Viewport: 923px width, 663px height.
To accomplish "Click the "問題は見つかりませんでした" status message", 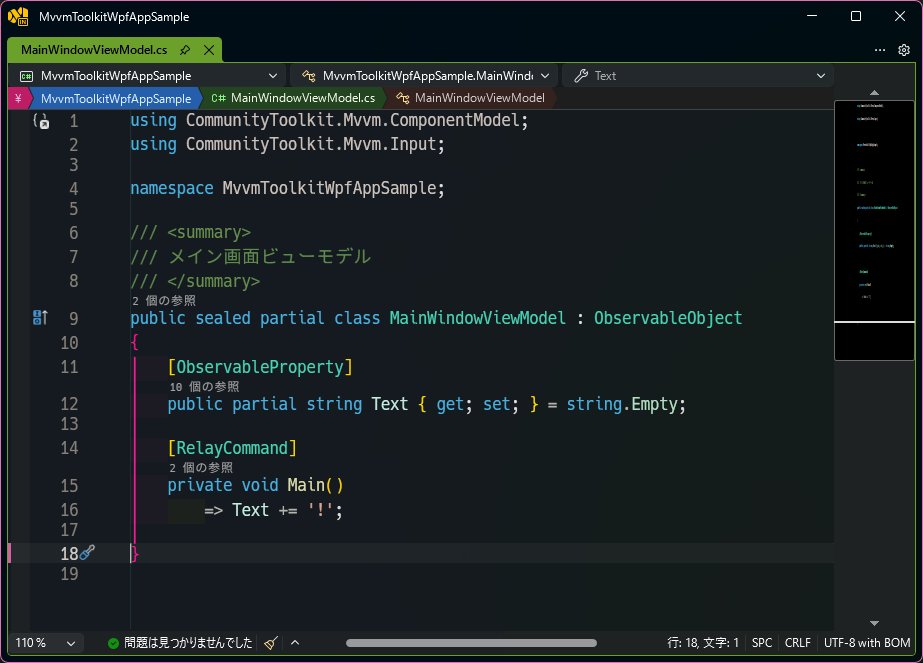I will pos(188,643).
